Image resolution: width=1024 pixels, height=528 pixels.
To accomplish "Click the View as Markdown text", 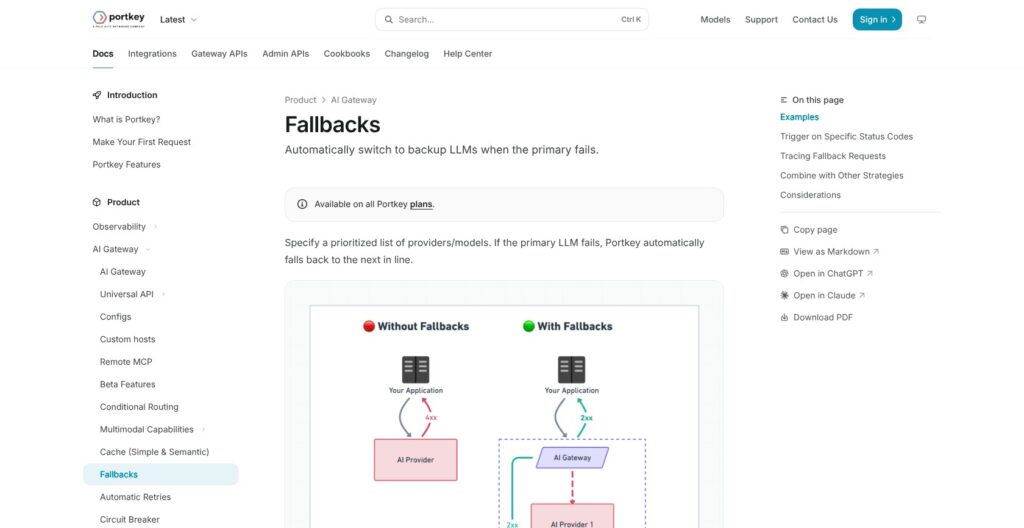I will (831, 252).
